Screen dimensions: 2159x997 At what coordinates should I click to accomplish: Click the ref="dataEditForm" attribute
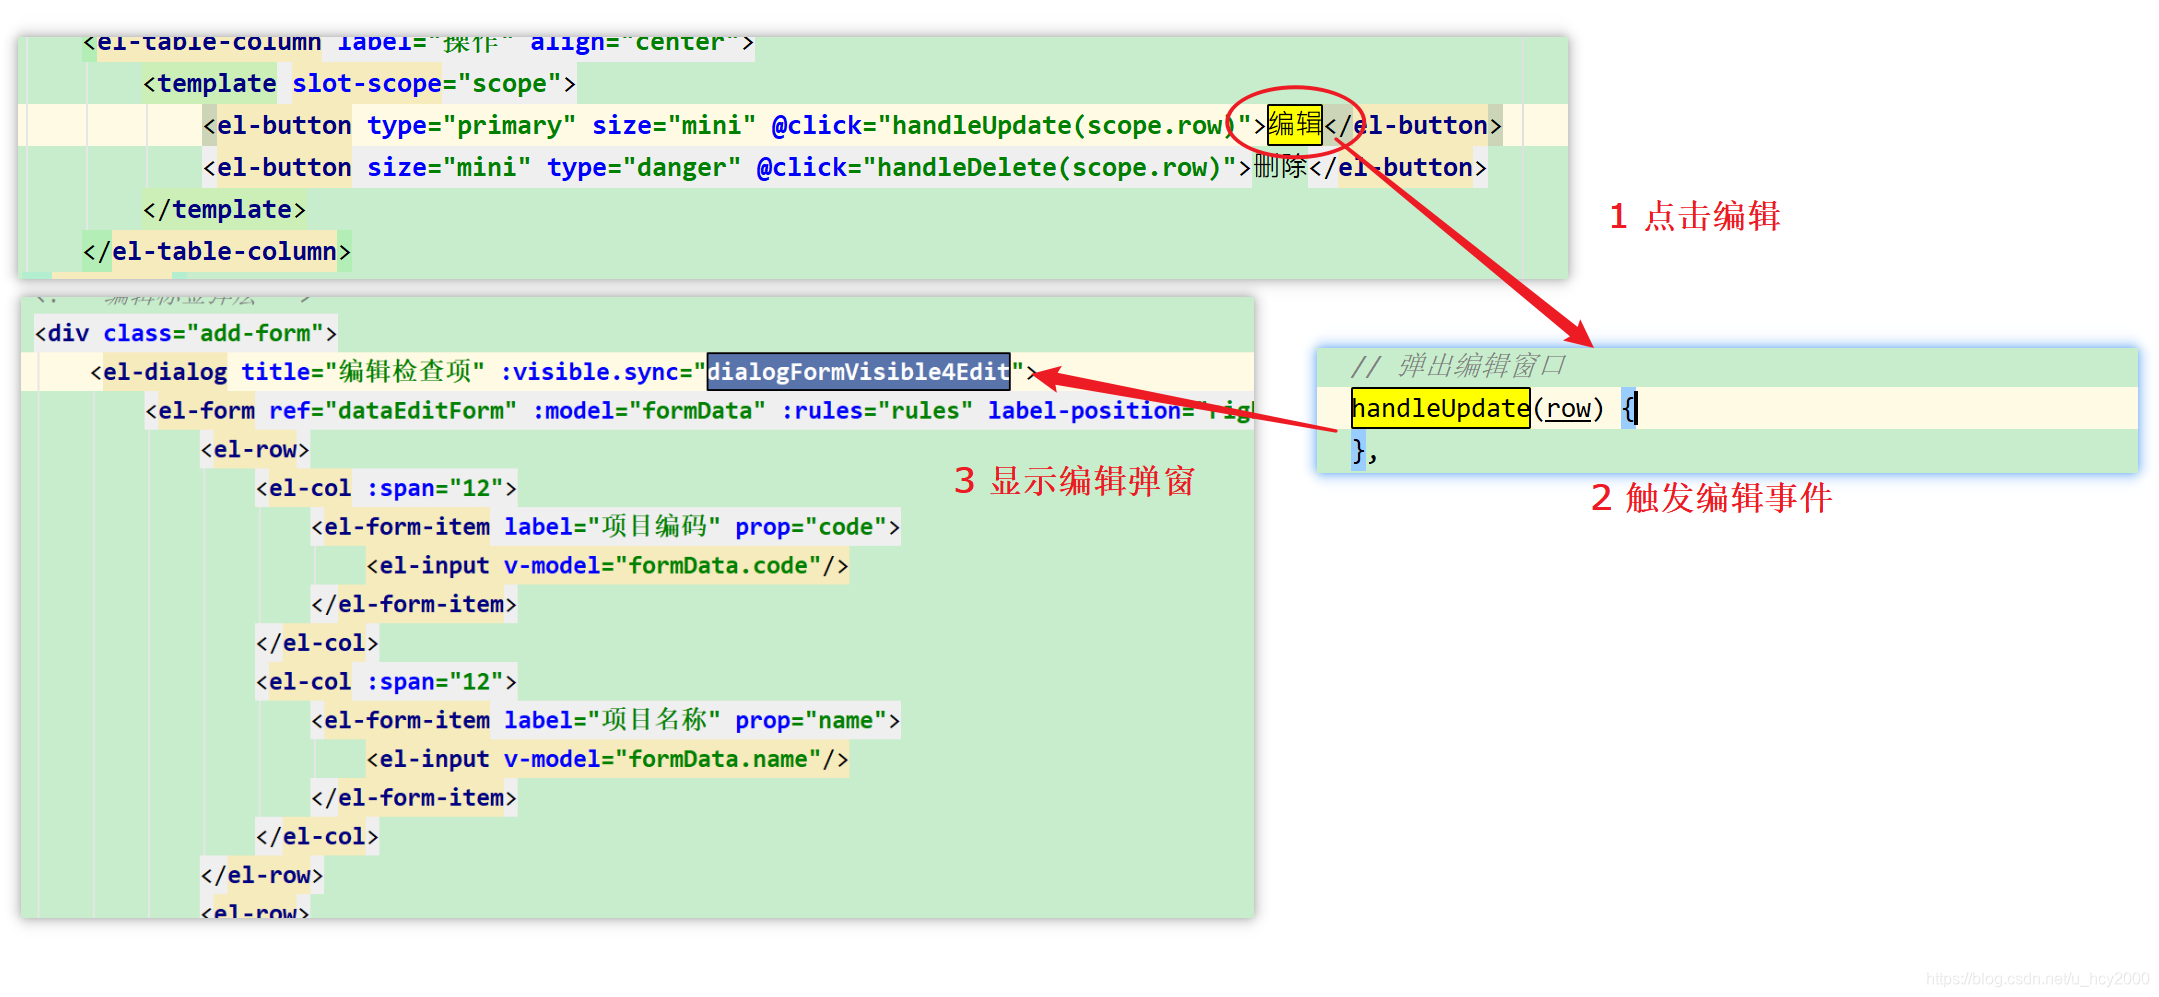tap(393, 410)
